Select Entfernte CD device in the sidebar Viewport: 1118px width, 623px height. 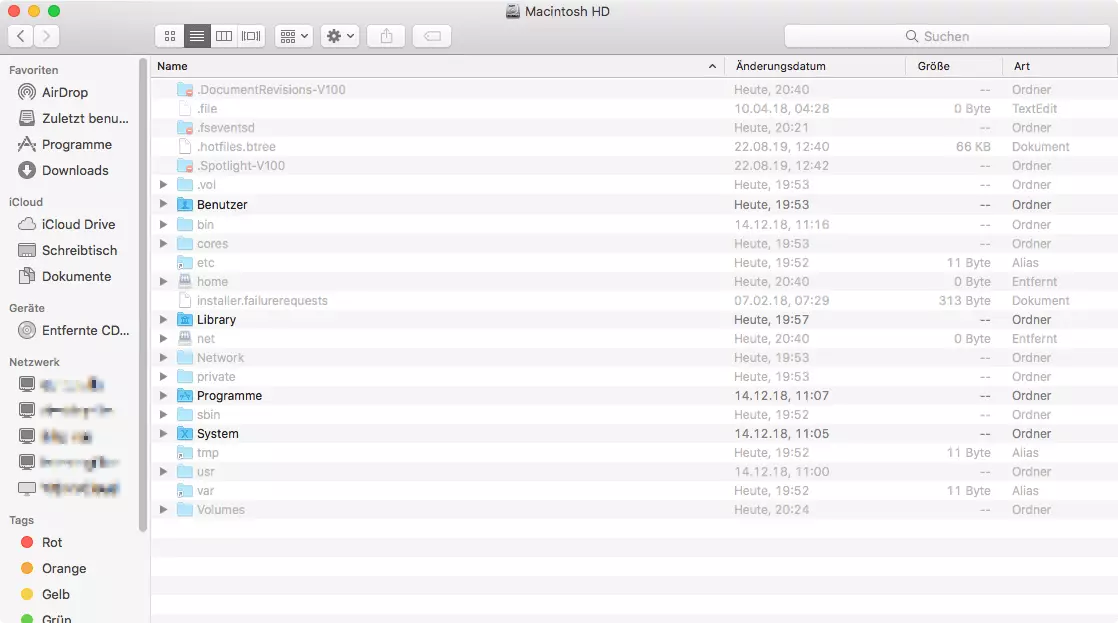click(75, 331)
